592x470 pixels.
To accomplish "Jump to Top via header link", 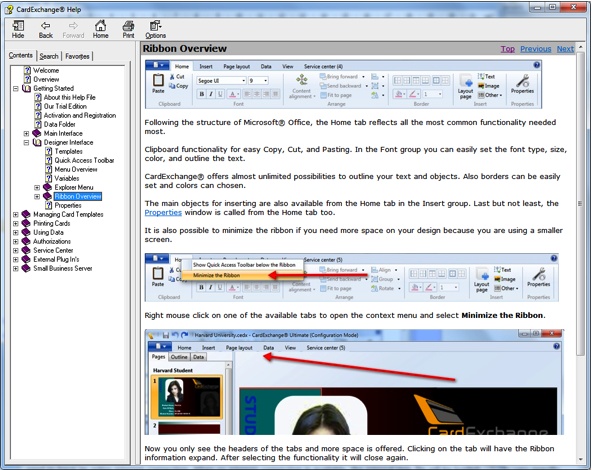I will (507, 49).
